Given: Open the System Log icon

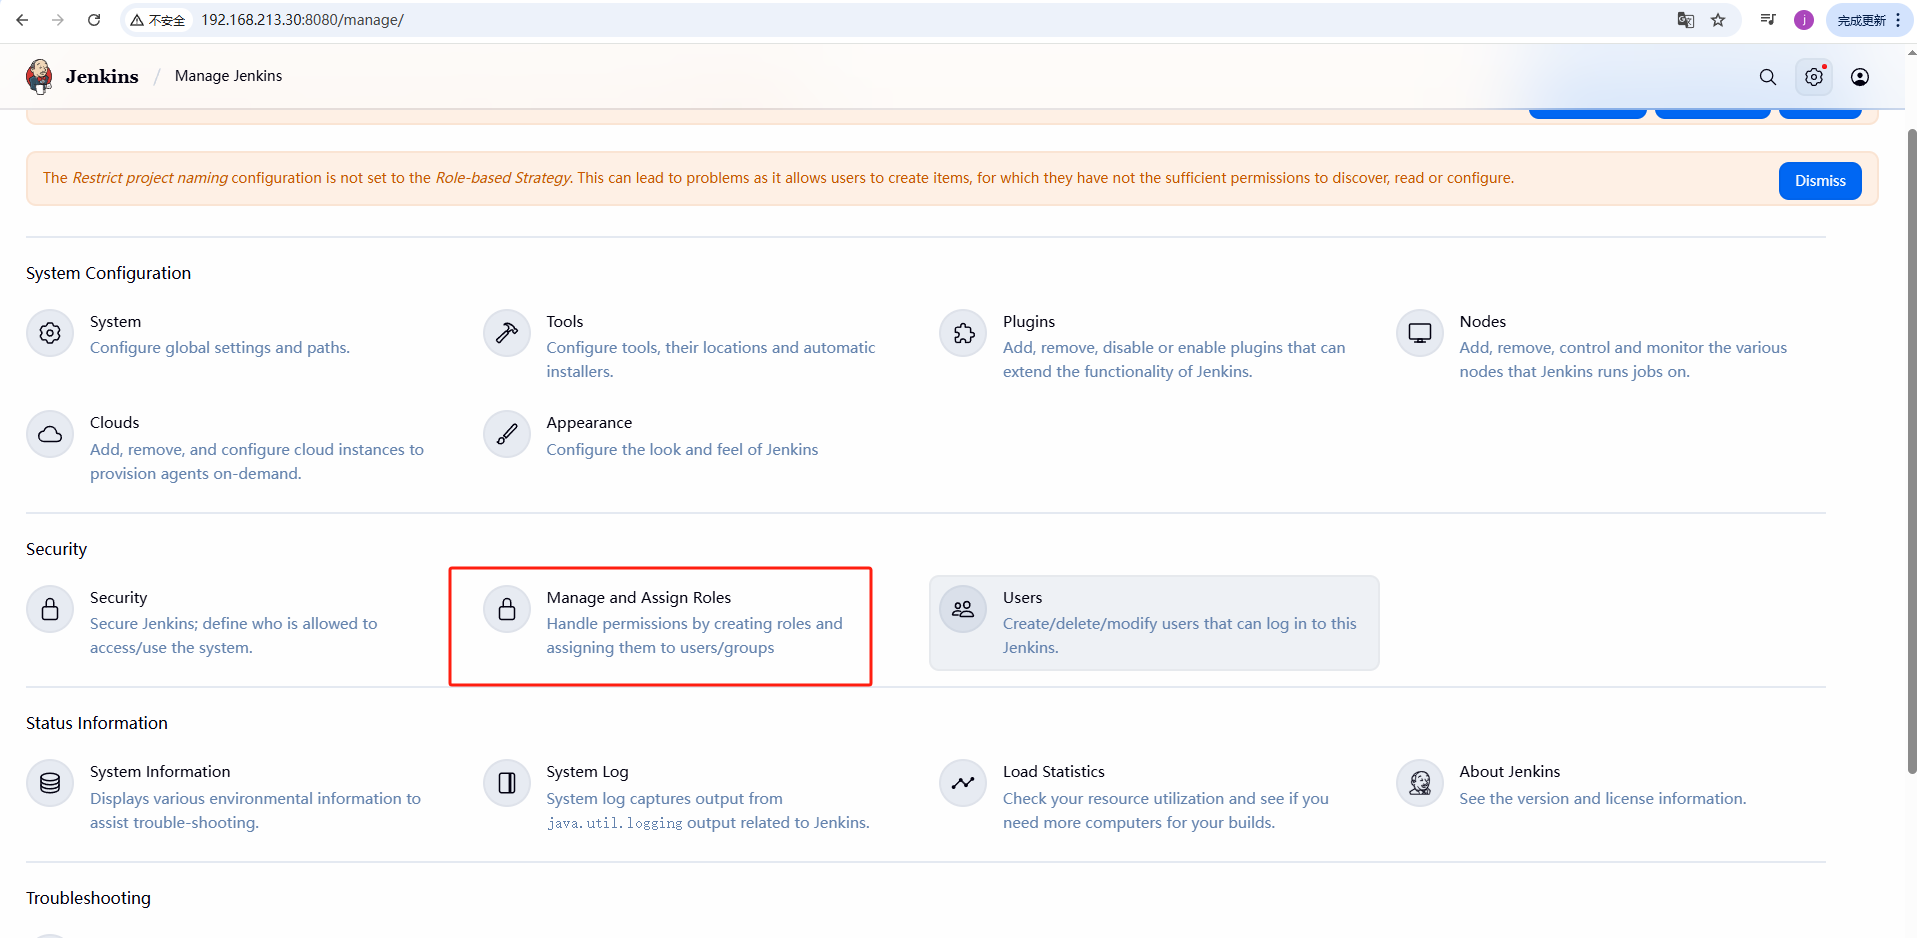Looking at the screenshot, I should [x=507, y=783].
